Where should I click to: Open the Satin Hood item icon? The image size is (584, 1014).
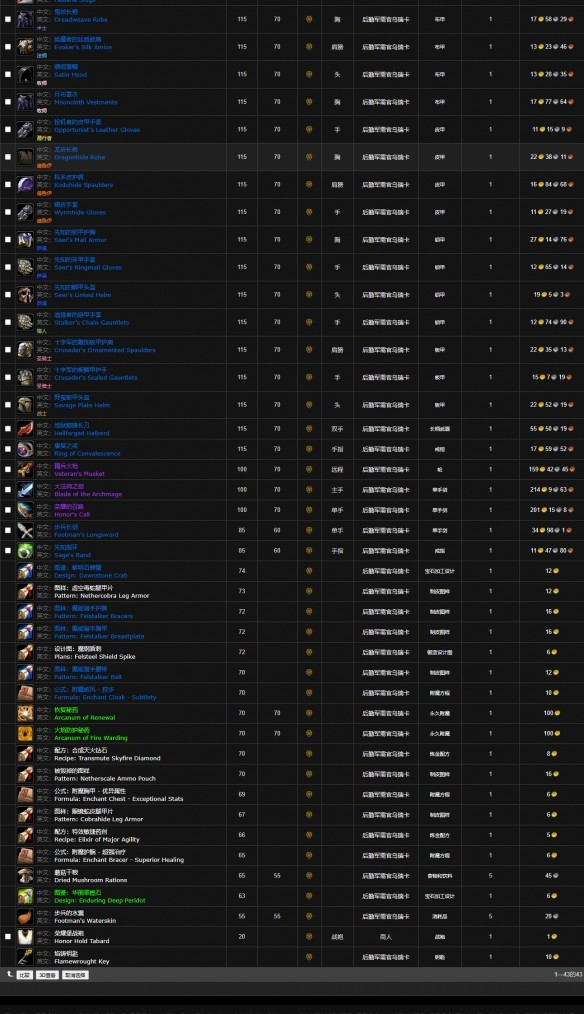click(25, 74)
